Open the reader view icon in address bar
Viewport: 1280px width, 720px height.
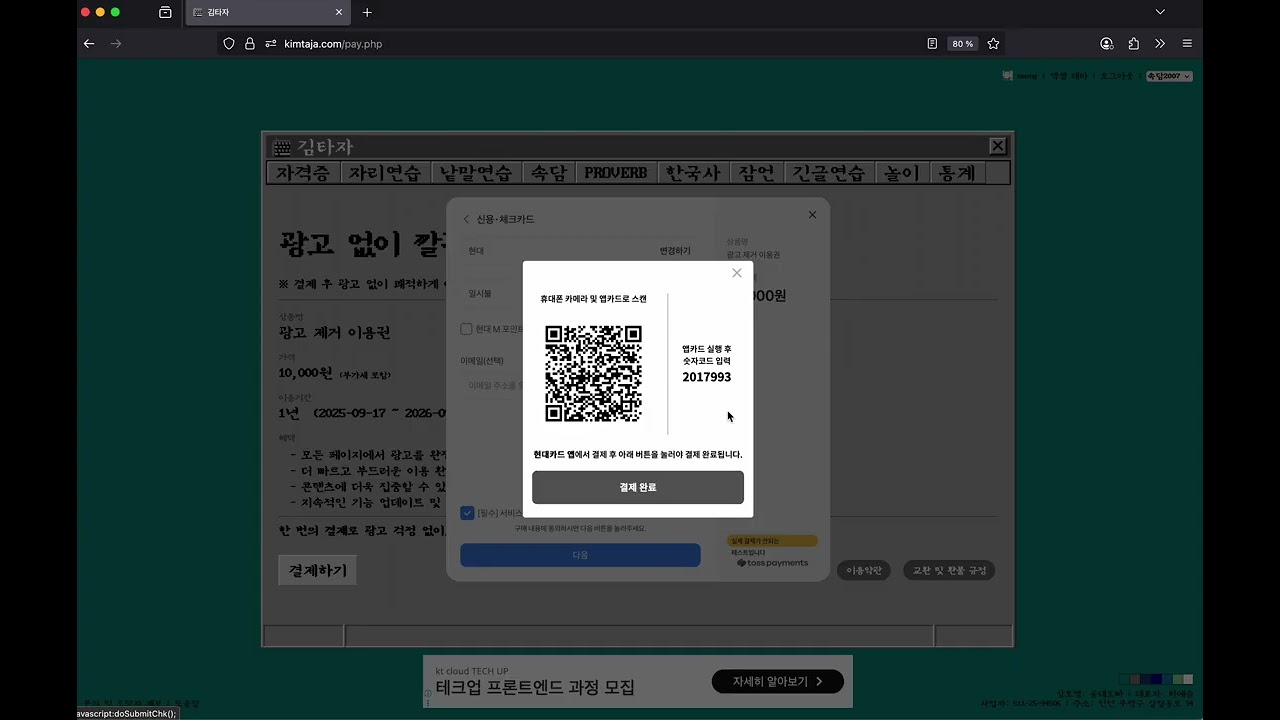[x=933, y=43]
